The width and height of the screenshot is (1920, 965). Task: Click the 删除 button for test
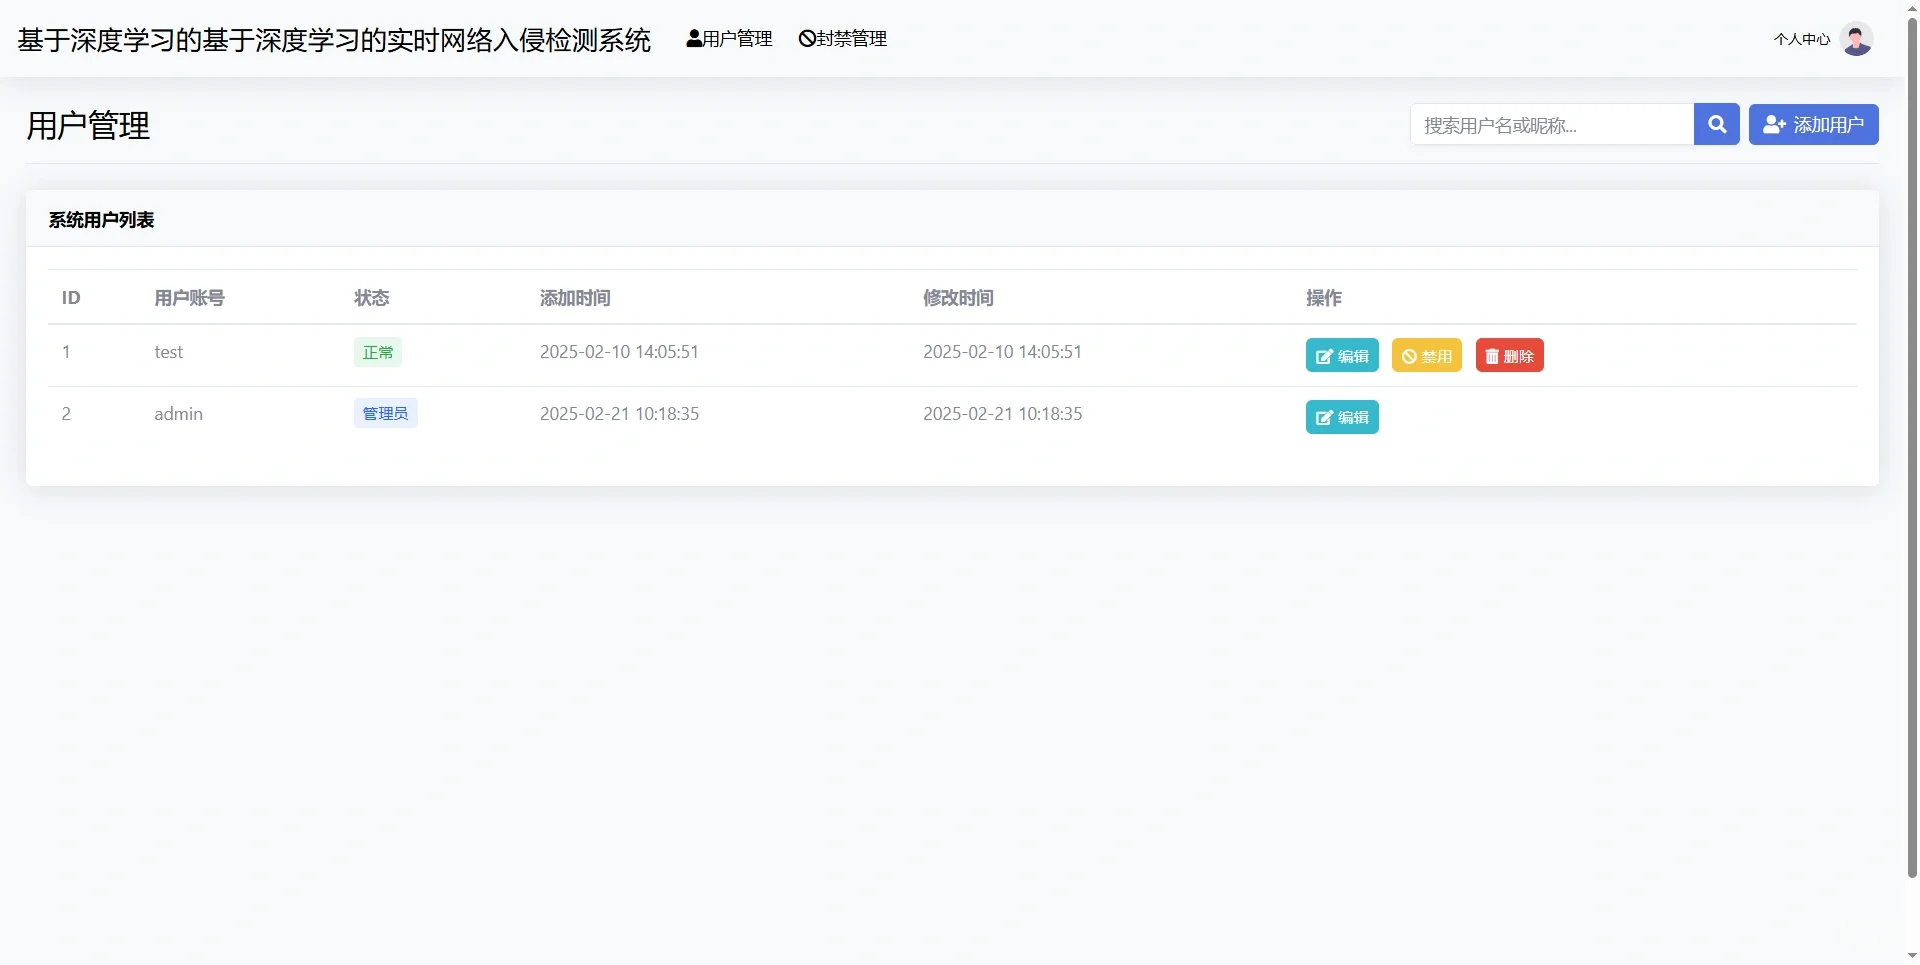(x=1509, y=355)
